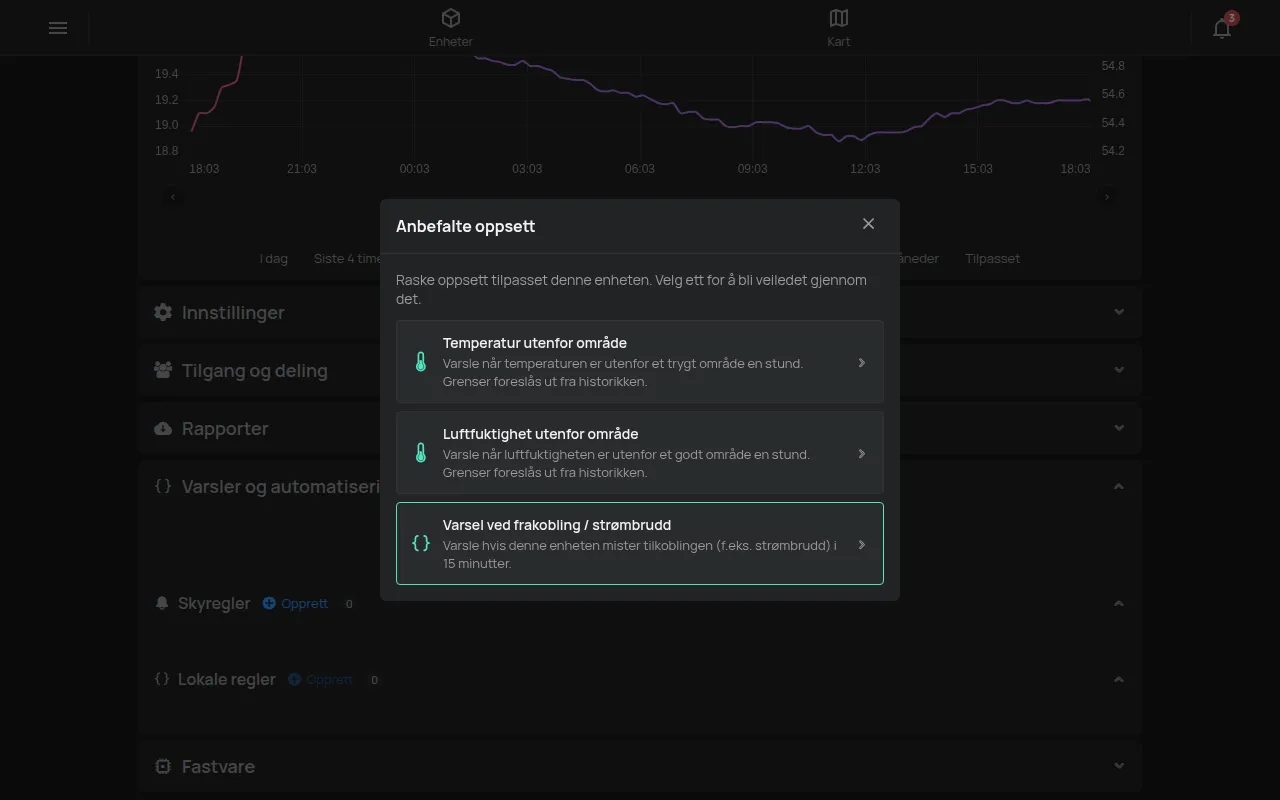Click the chart's left navigation arrow

click(173, 197)
